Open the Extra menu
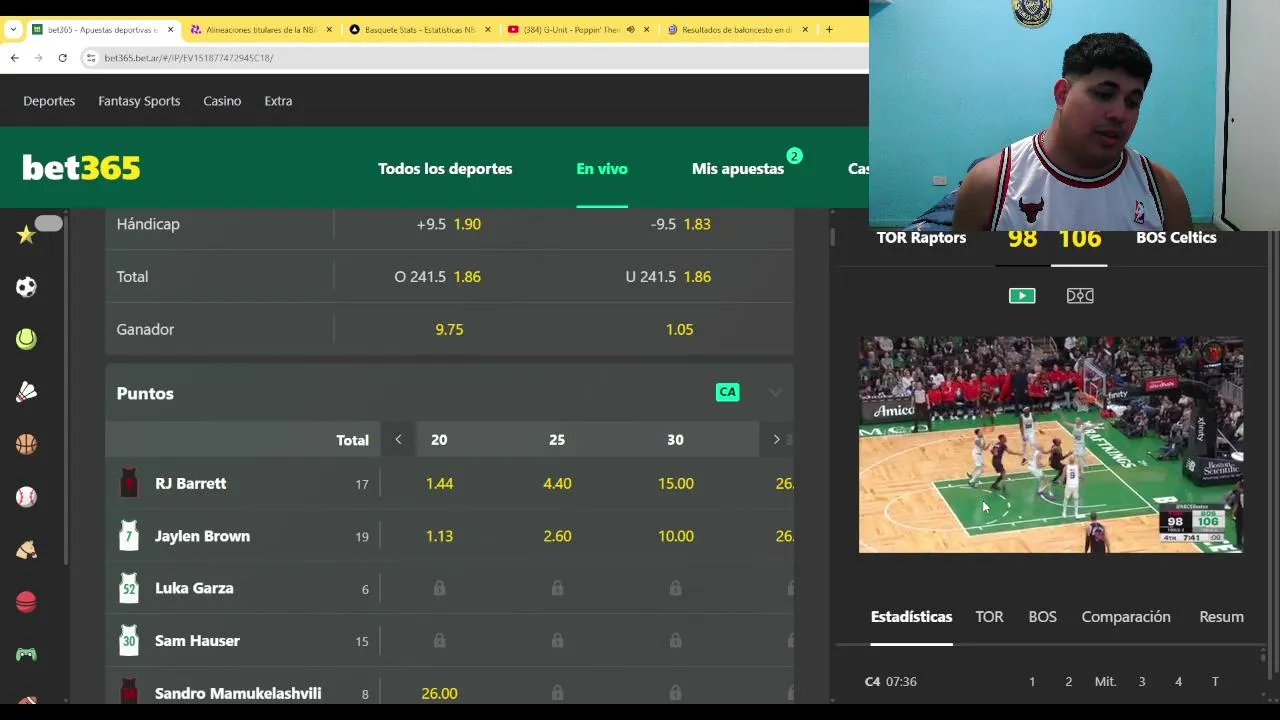1280x720 pixels. click(x=278, y=101)
